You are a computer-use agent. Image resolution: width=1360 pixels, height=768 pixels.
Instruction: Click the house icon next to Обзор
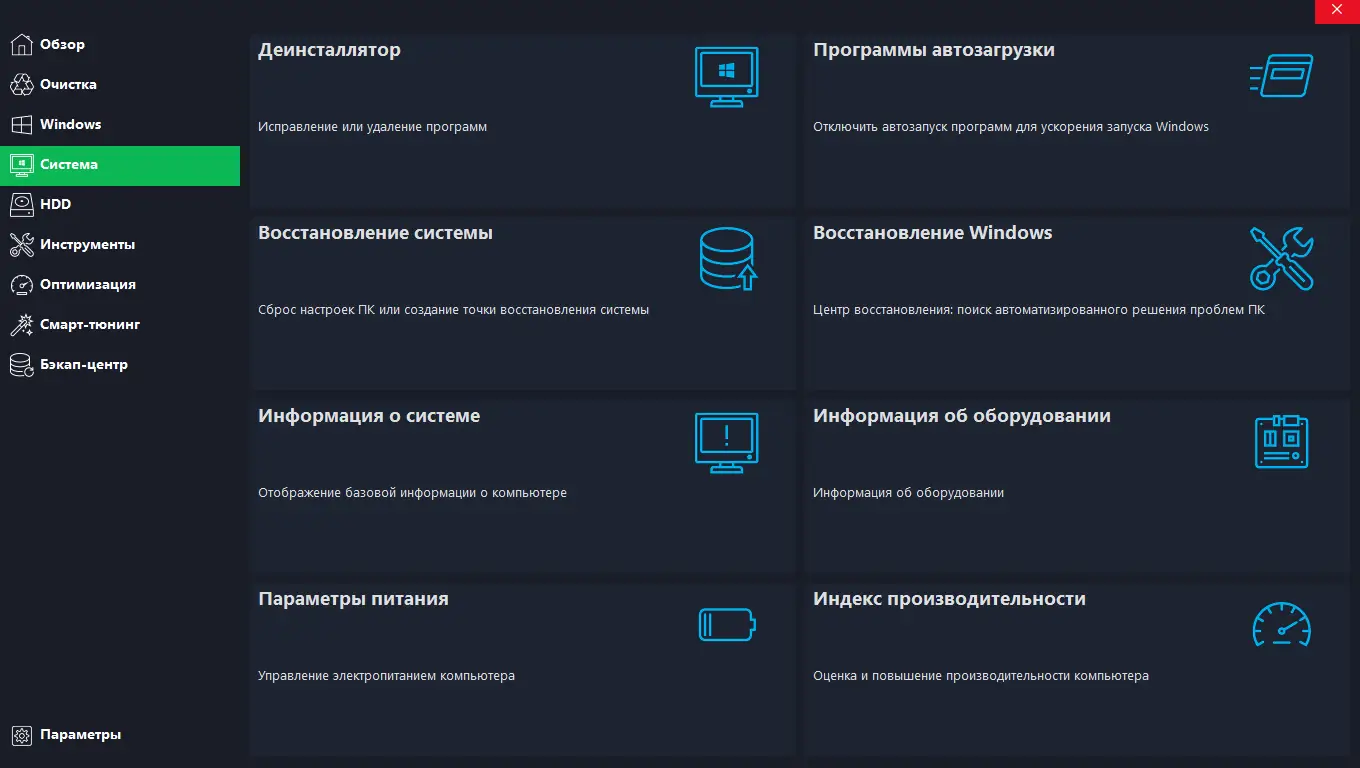pyautogui.click(x=21, y=45)
